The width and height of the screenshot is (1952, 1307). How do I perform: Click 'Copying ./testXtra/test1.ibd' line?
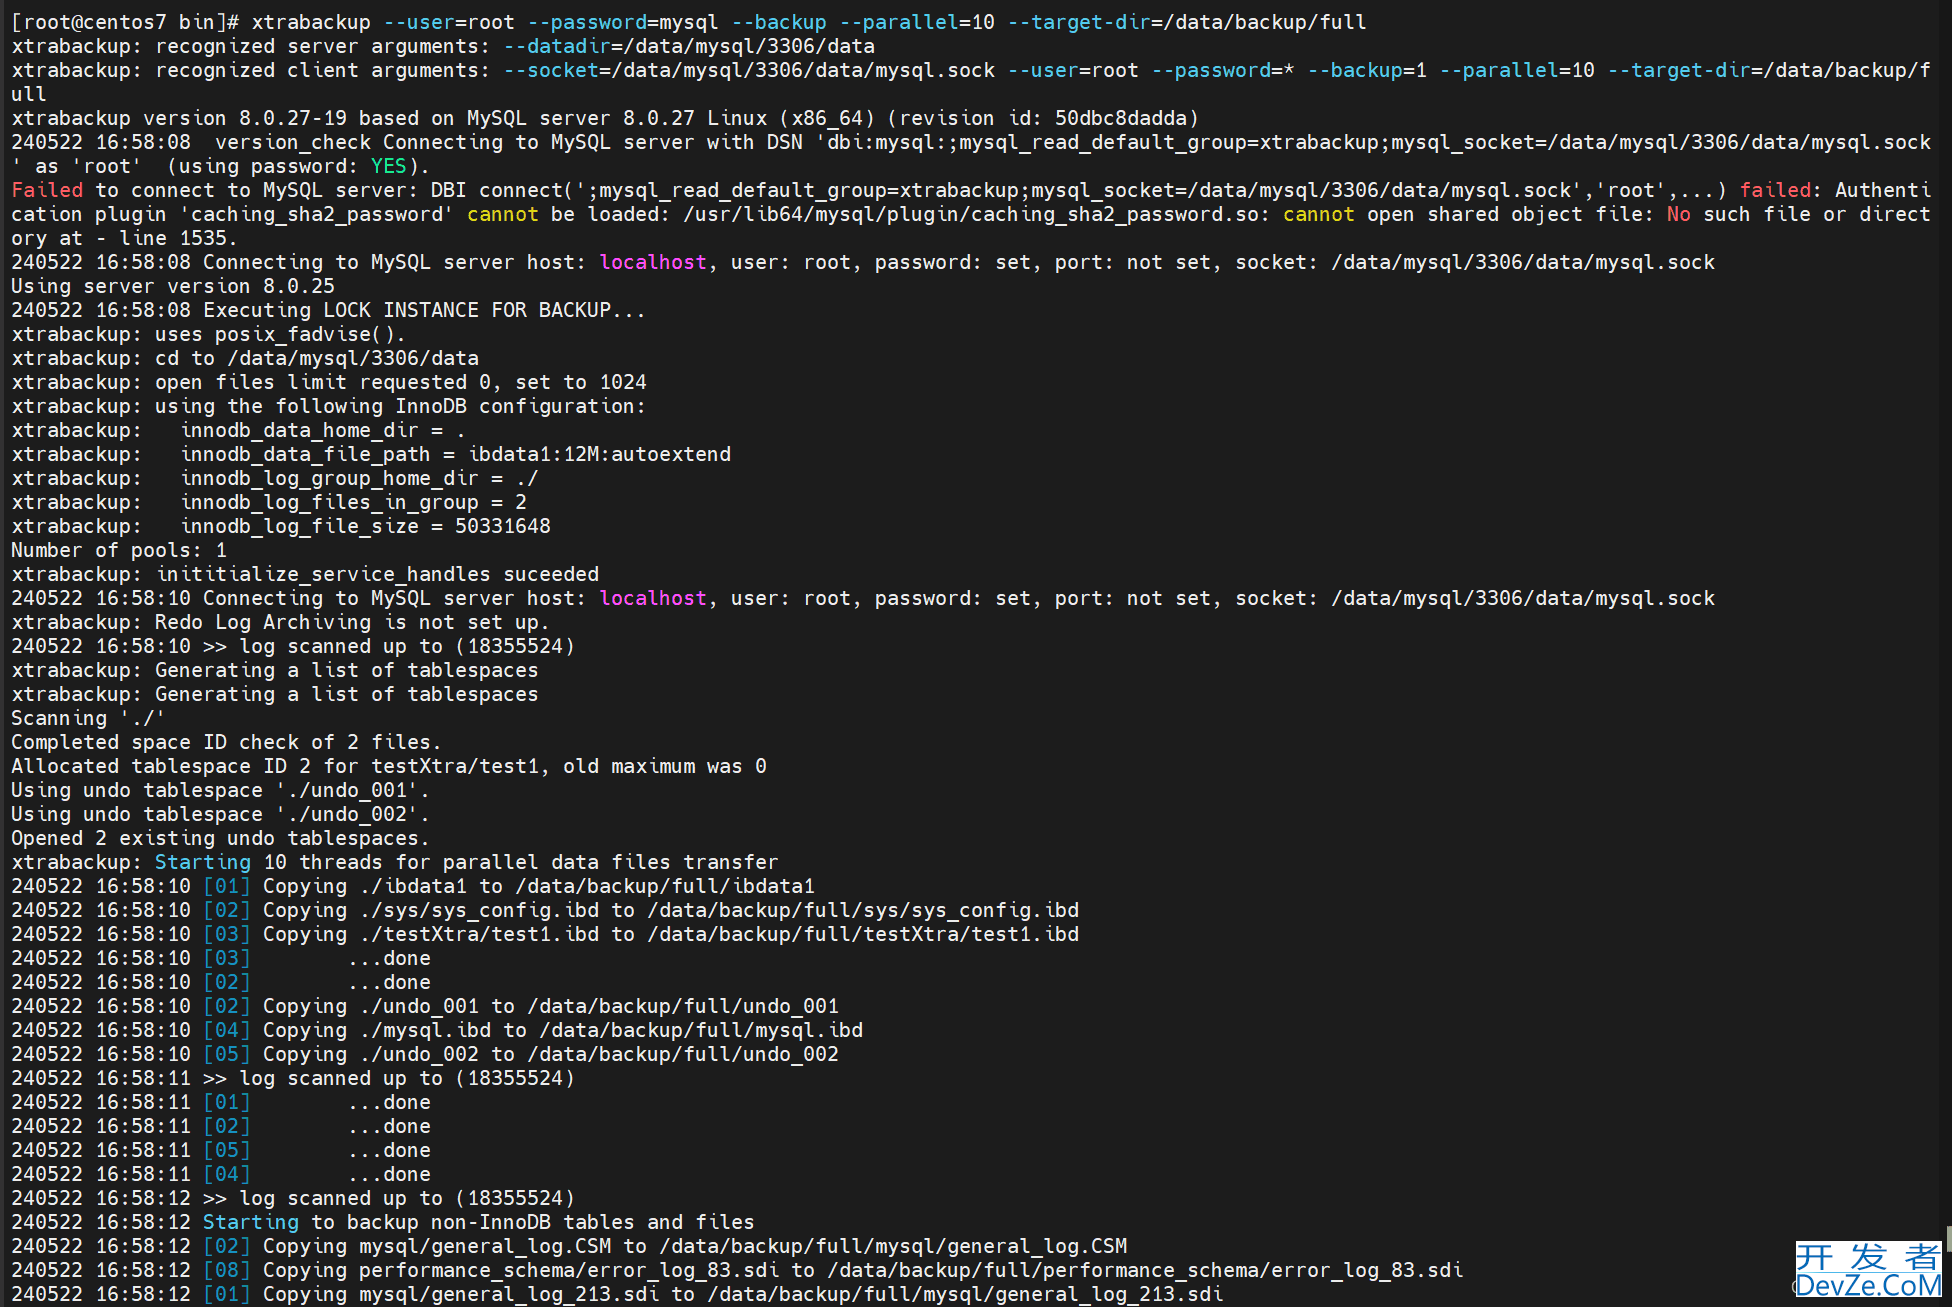545,934
